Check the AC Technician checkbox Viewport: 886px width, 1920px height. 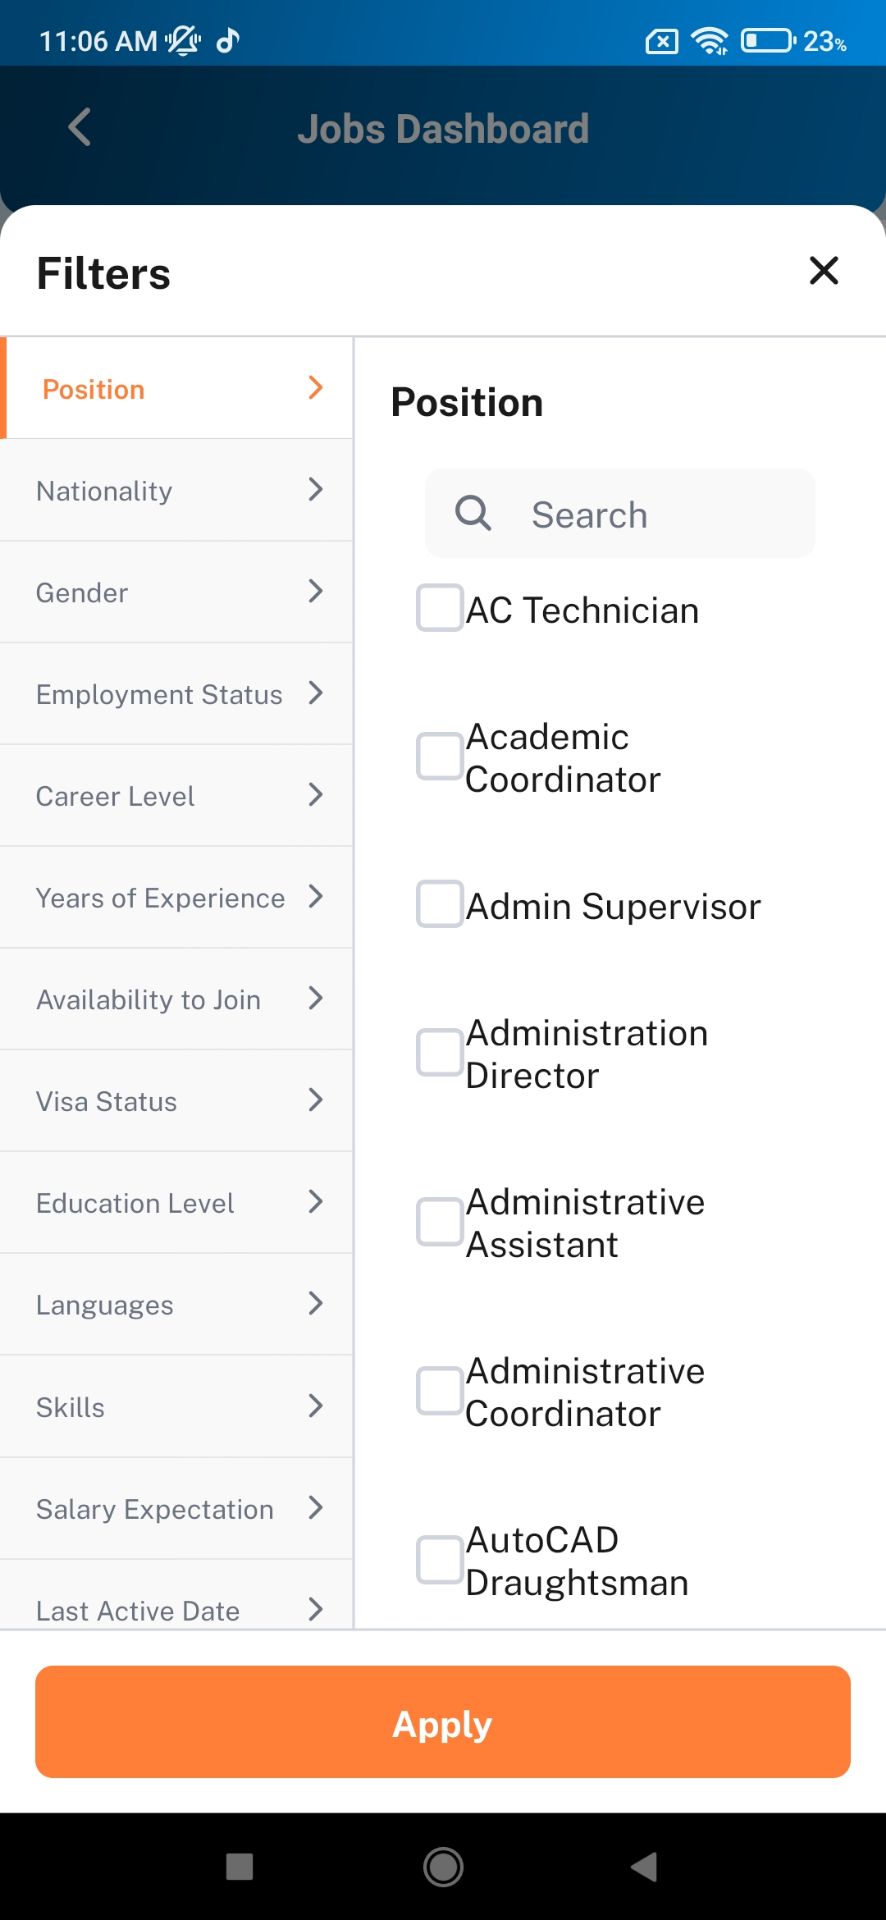[x=440, y=608]
